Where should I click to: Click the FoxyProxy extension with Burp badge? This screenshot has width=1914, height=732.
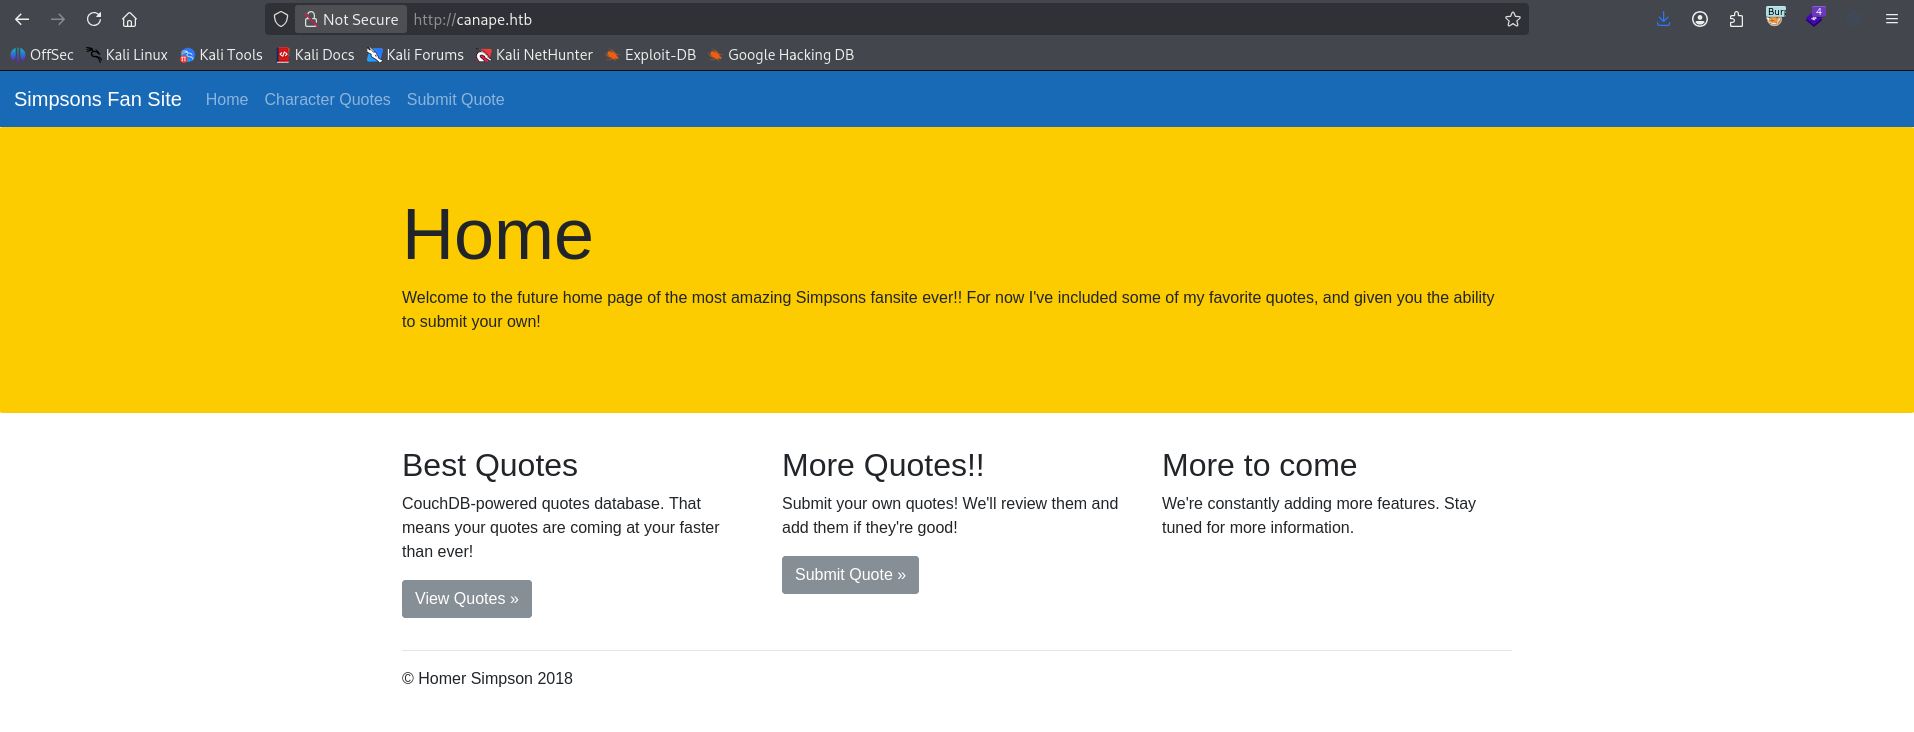1775,17
